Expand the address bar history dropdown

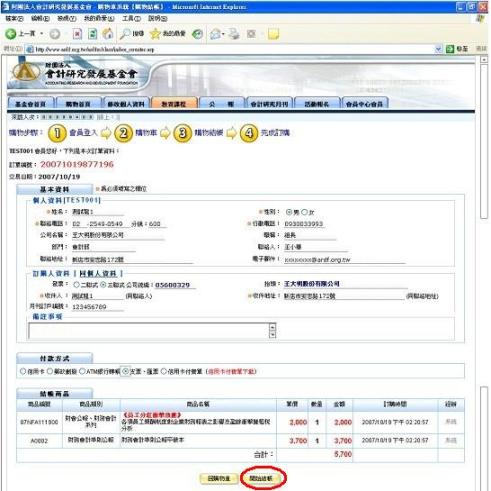[x=438, y=49]
